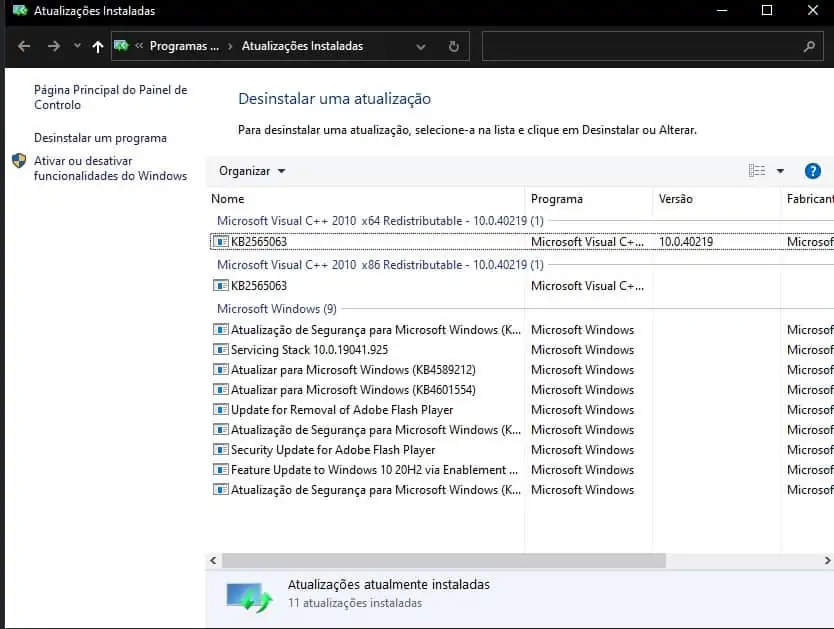Click icon of KB4601554 update row
The image size is (834, 629).
coord(221,390)
